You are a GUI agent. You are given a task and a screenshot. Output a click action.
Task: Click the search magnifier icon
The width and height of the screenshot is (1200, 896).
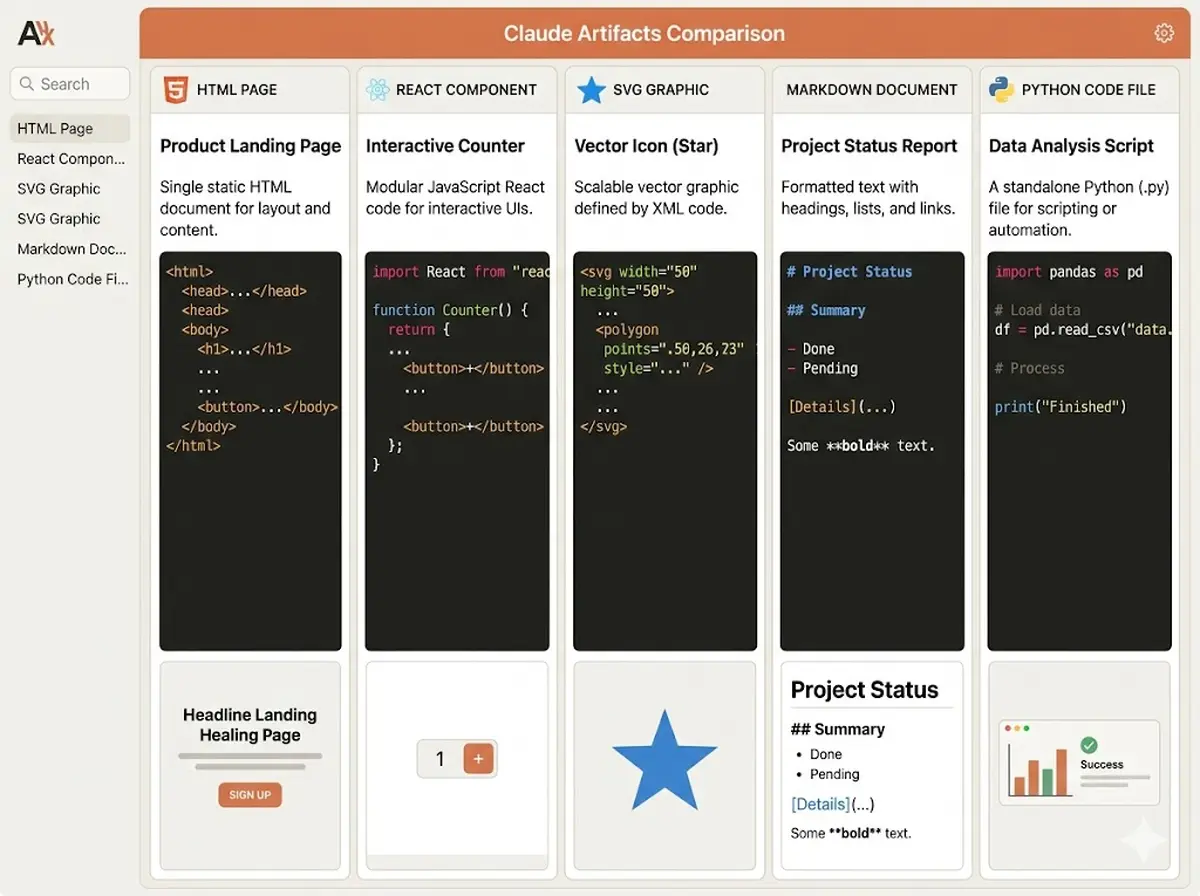27,84
